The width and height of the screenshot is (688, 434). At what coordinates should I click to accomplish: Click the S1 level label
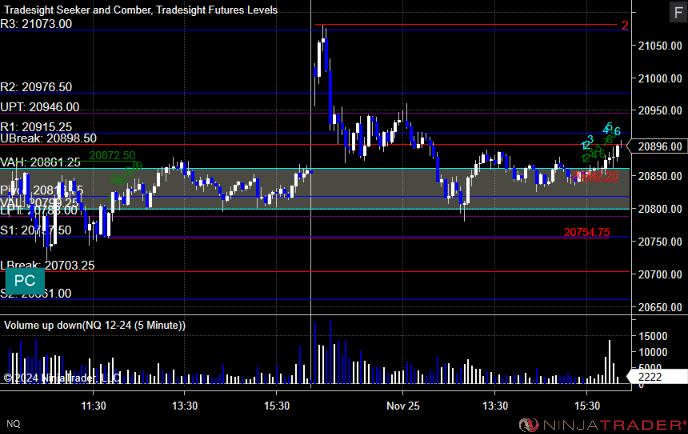click(x=36, y=230)
